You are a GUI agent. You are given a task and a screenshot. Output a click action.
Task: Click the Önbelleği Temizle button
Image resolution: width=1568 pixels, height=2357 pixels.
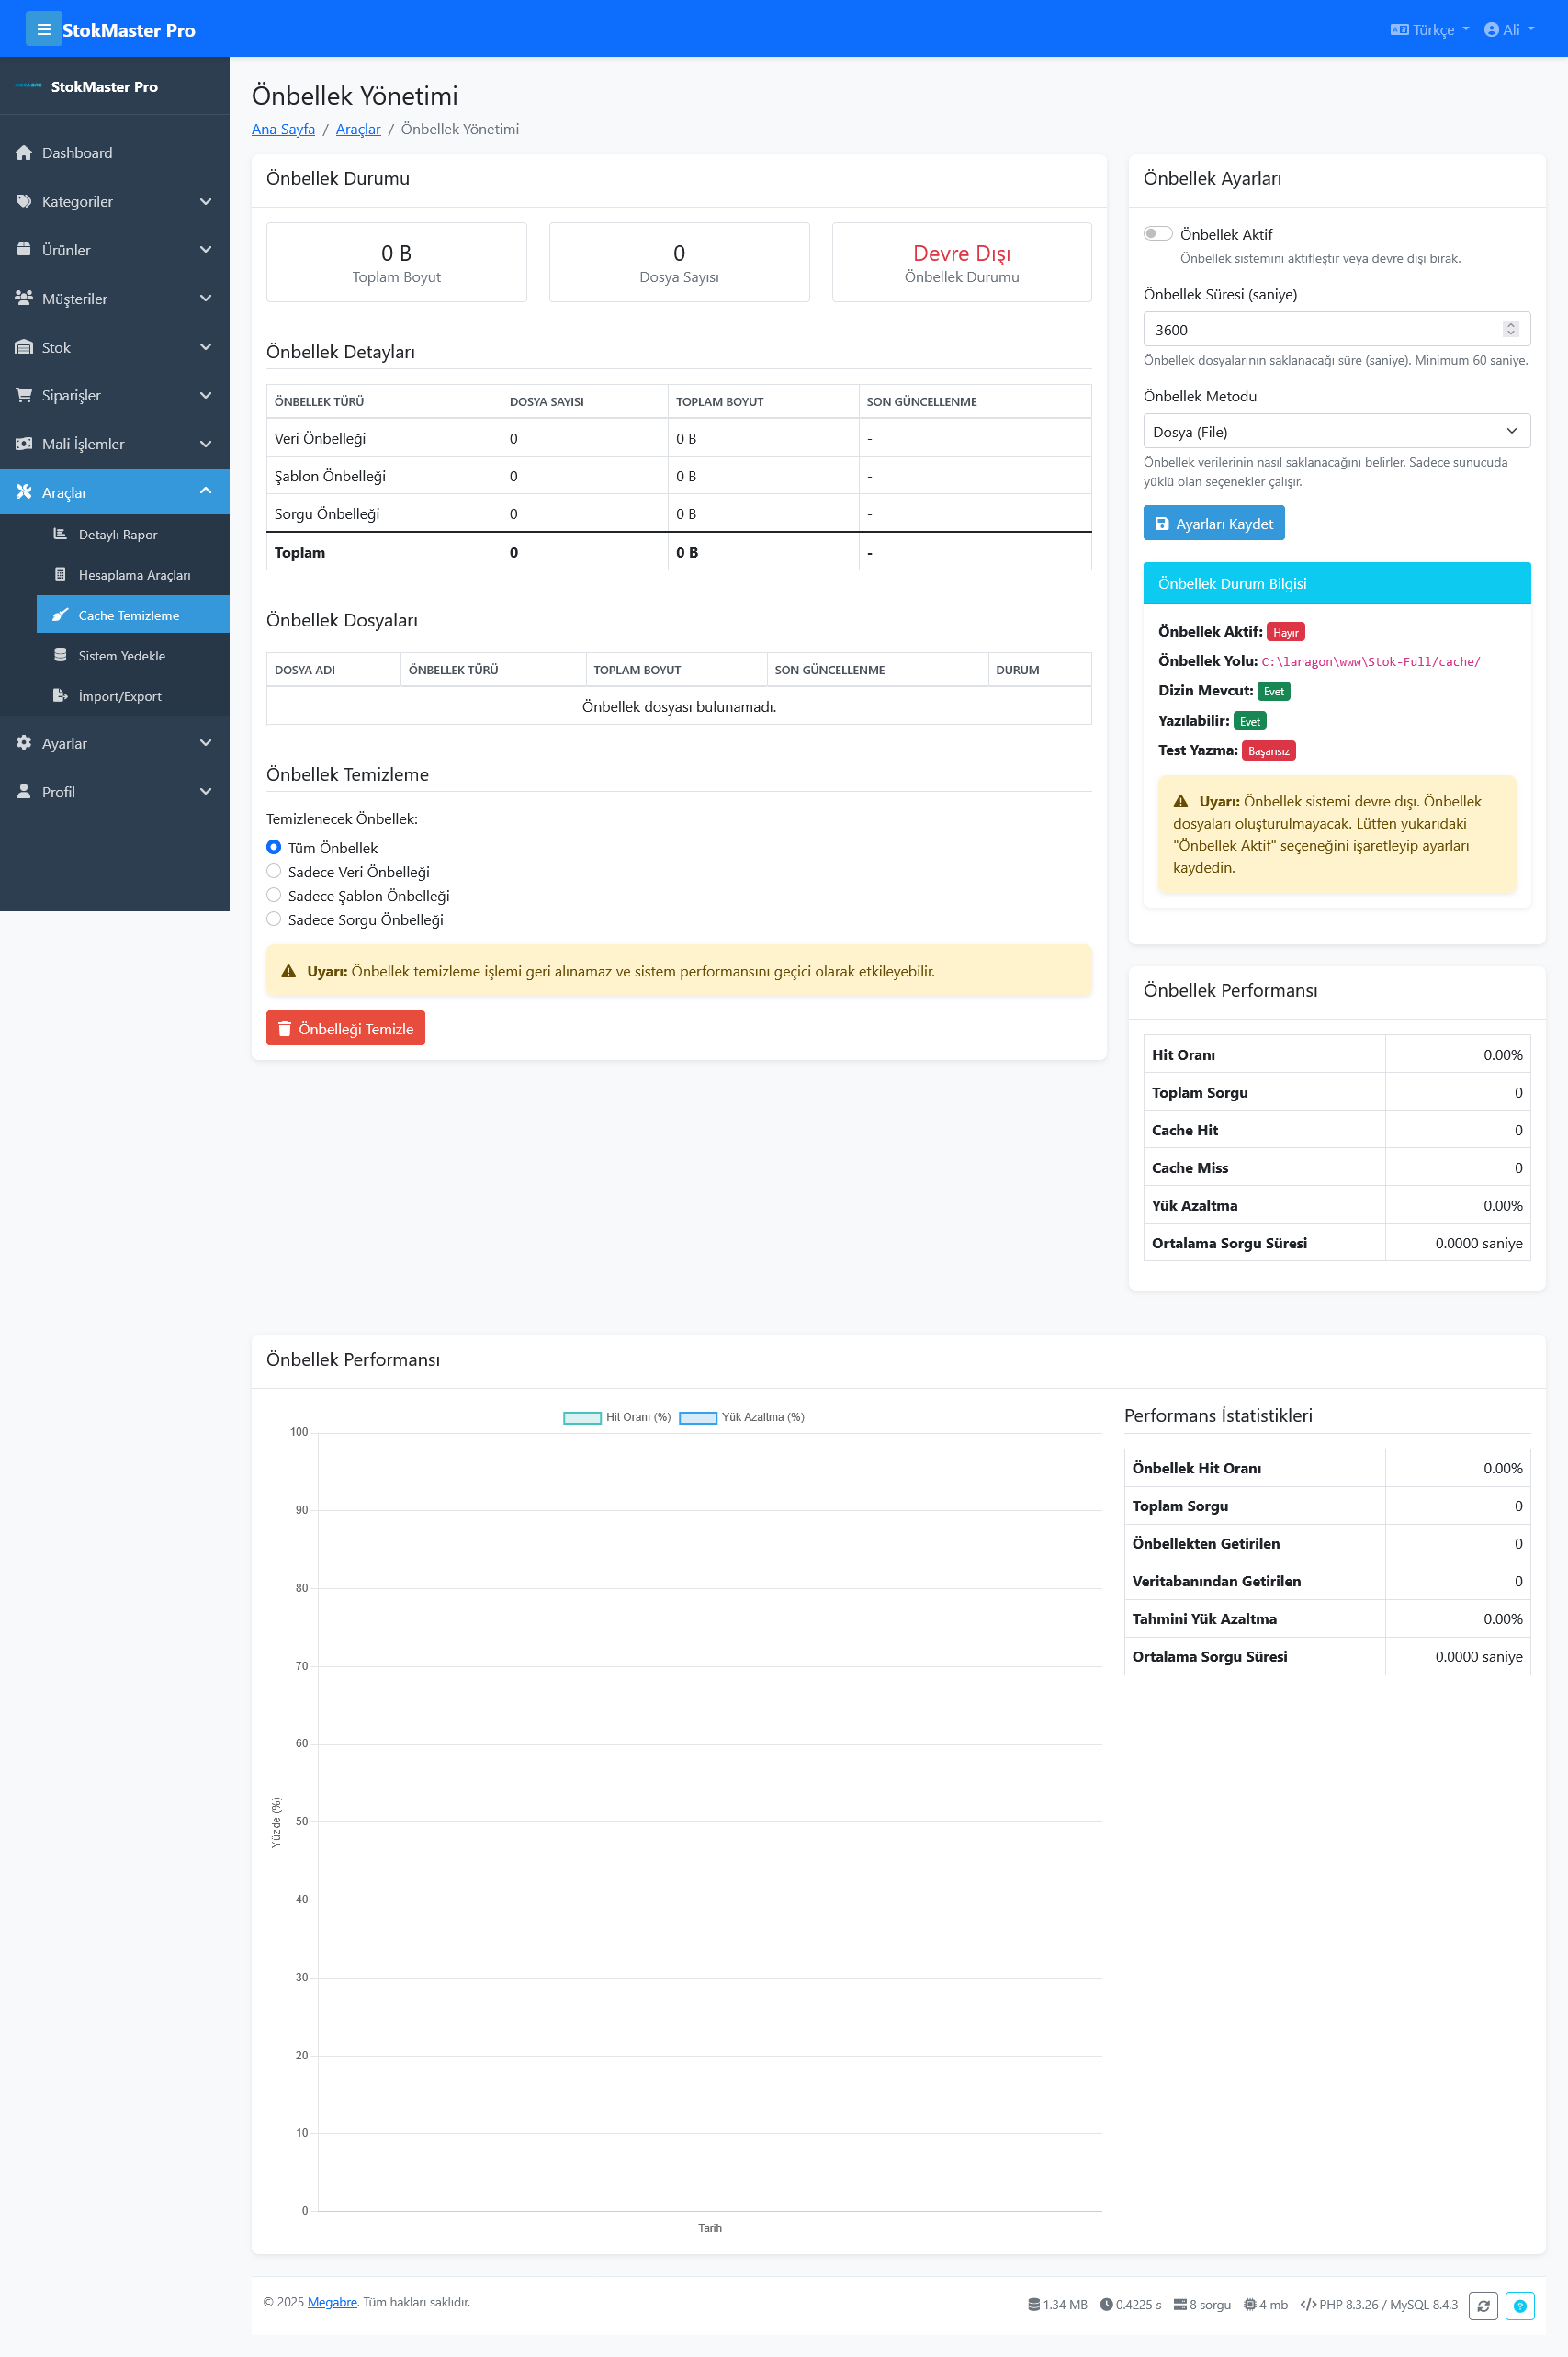(x=345, y=1027)
